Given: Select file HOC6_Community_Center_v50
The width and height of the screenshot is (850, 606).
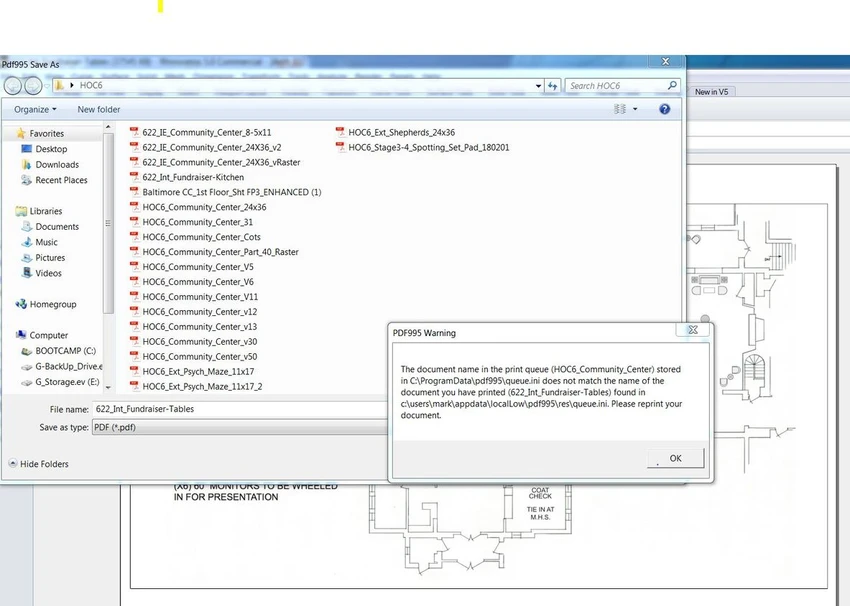Looking at the screenshot, I should point(199,357).
